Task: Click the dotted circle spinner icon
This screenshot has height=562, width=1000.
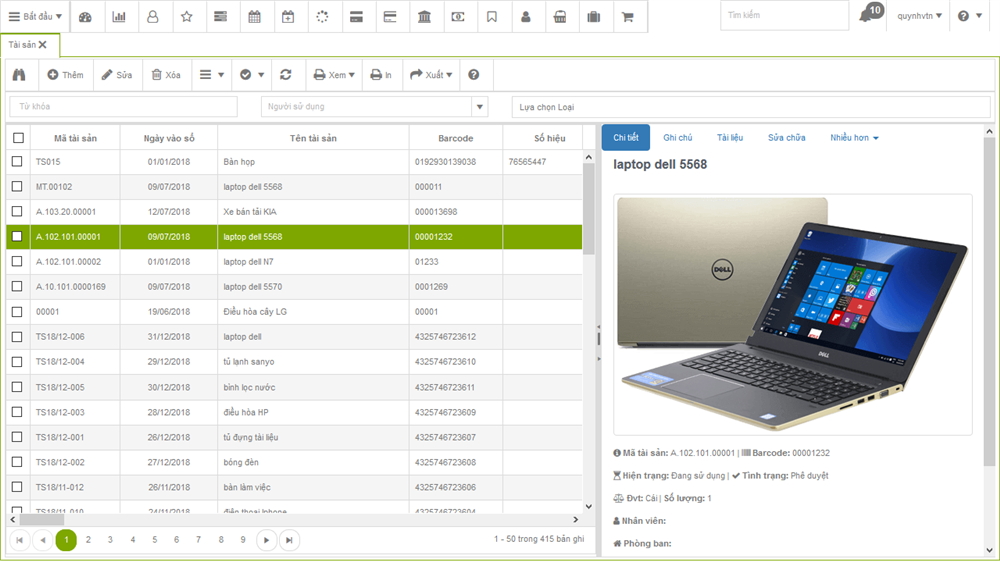Action: pyautogui.click(x=322, y=17)
